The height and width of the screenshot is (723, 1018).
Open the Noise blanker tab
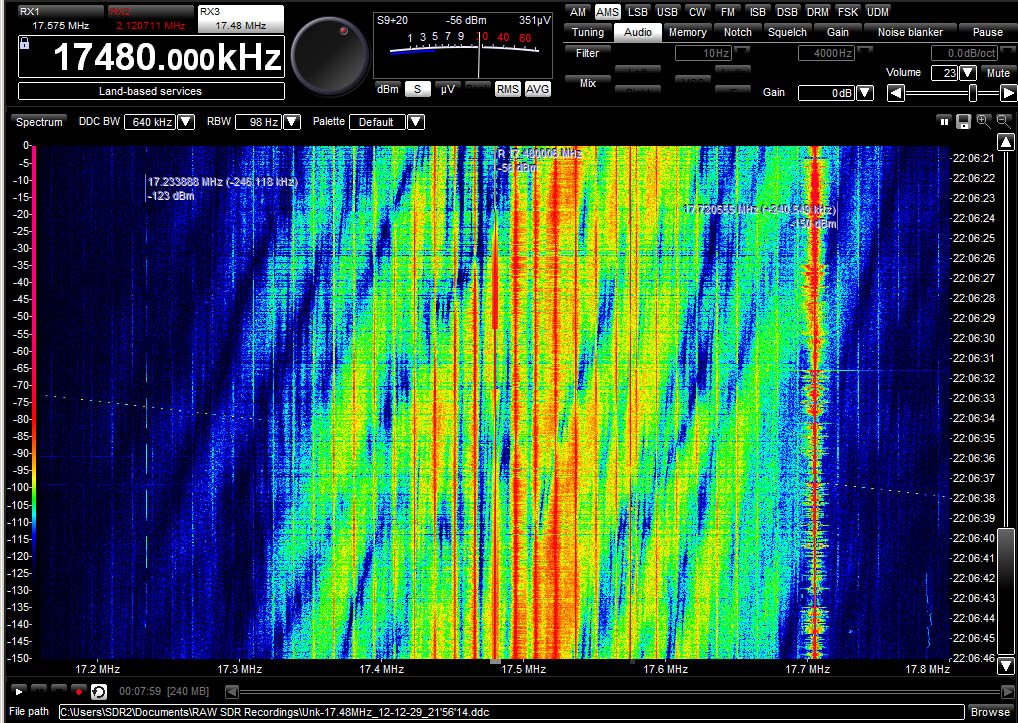[910, 32]
